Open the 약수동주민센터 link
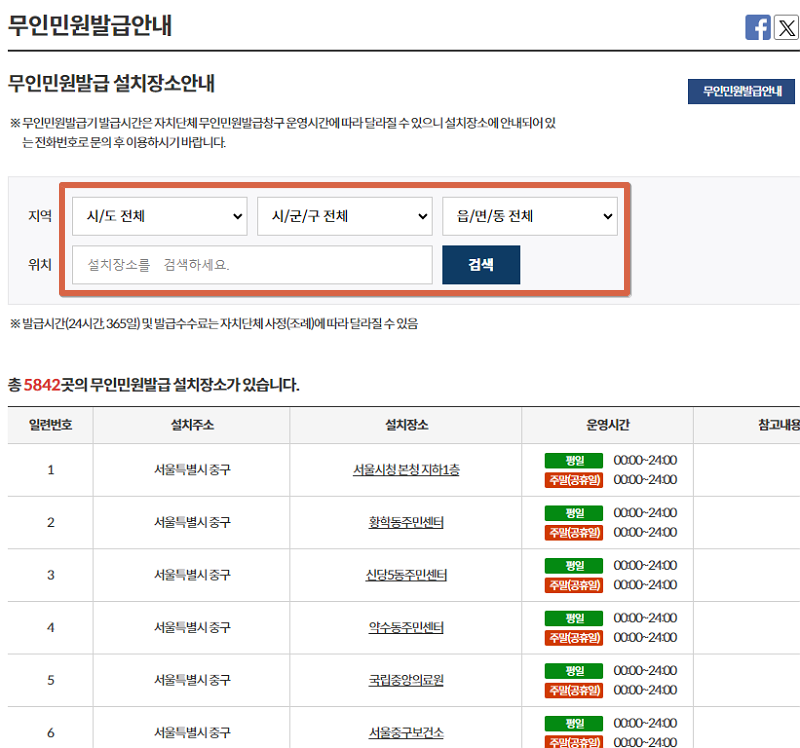 tap(406, 628)
